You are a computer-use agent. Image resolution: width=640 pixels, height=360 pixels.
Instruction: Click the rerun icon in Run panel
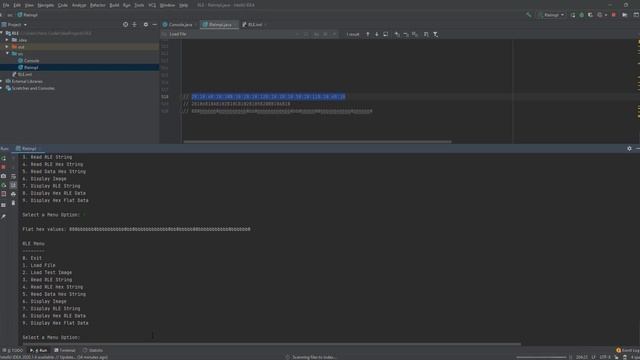coord(4,158)
